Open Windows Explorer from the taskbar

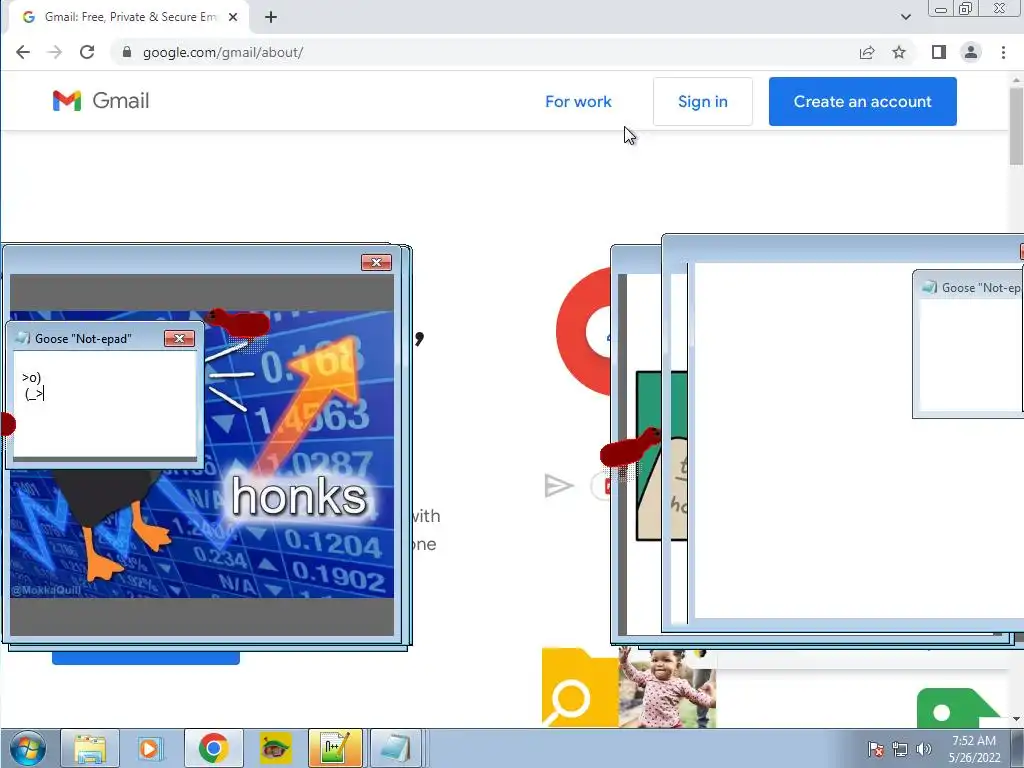pos(90,748)
